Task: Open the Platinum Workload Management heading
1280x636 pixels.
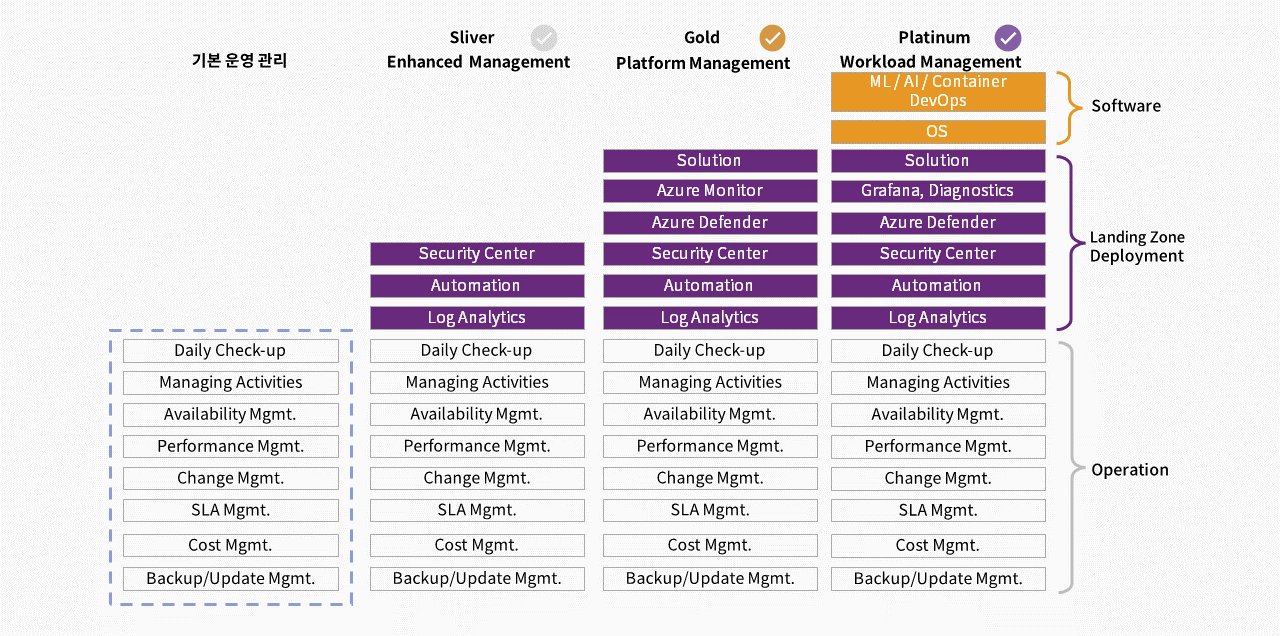Action: (x=931, y=50)
